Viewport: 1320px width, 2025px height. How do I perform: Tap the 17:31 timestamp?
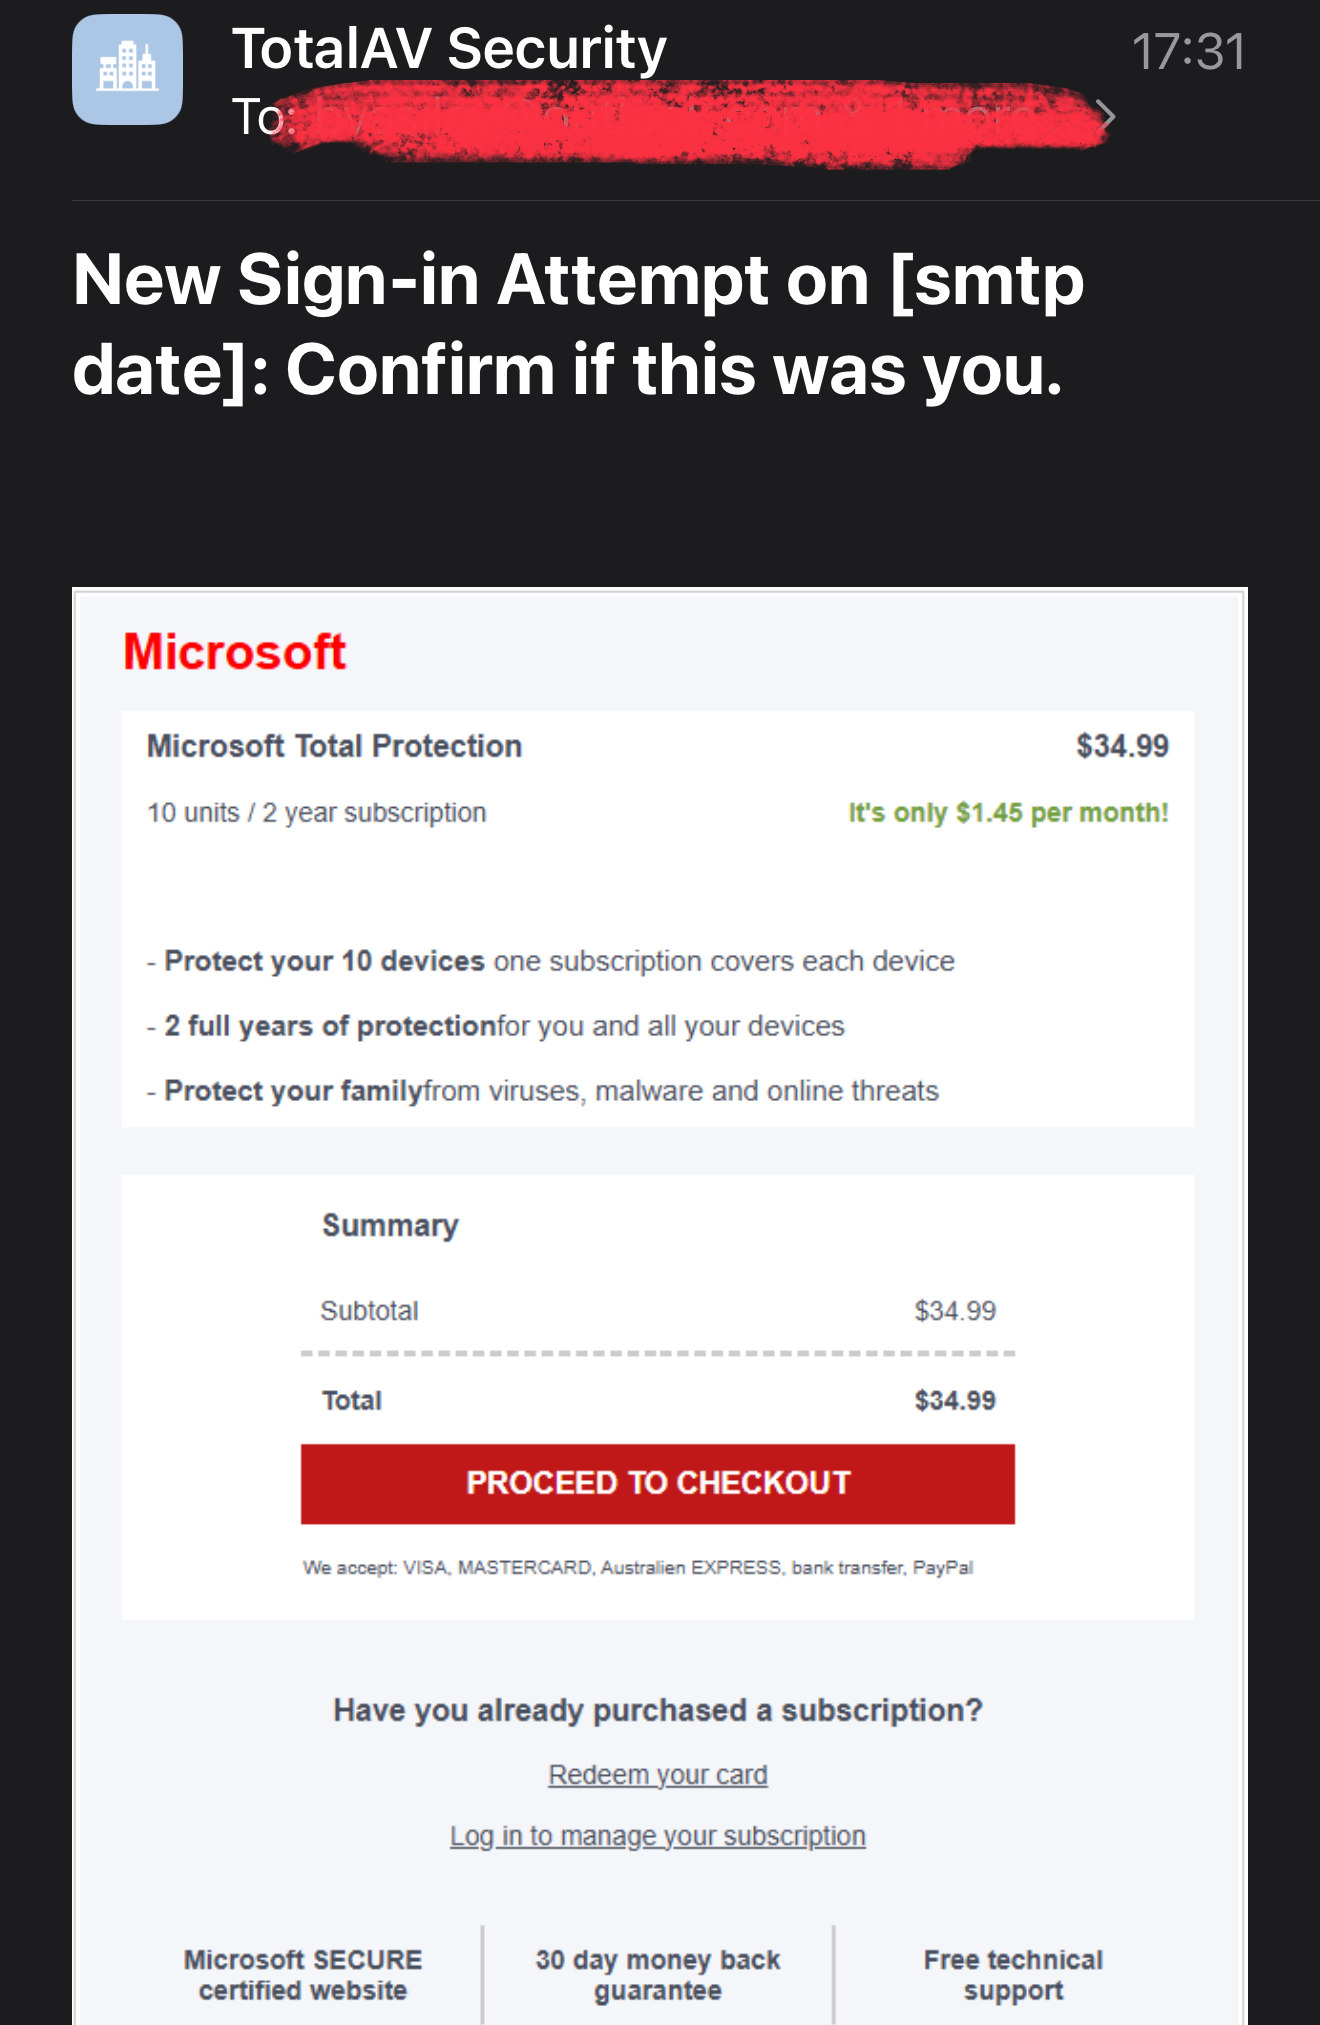point(1188,52)
